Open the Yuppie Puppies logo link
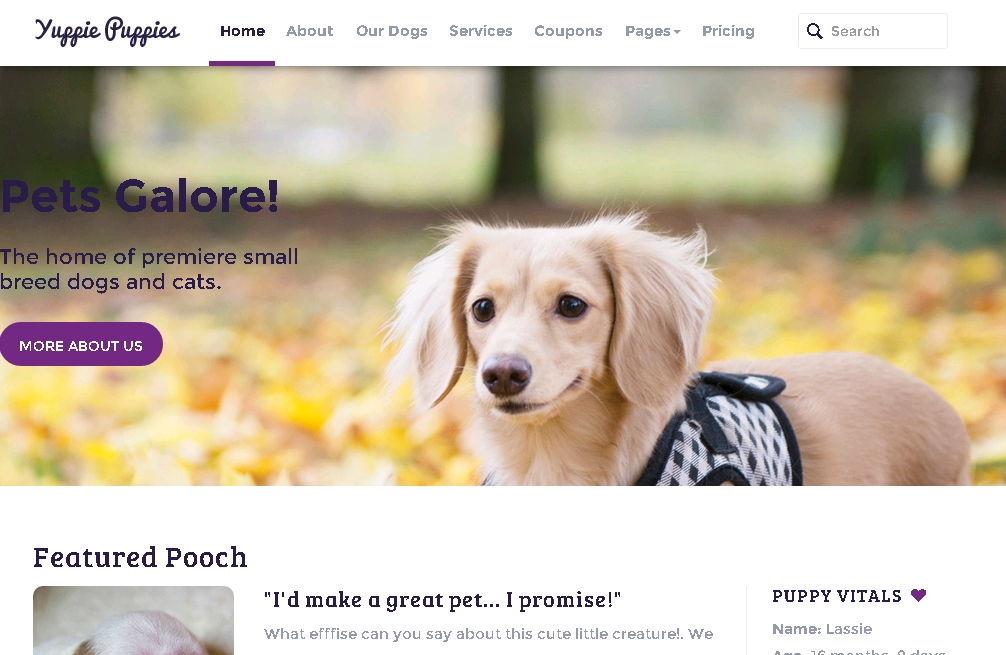Image resolution: width=1006 pixels, height=655 pixels. [107, 31]
